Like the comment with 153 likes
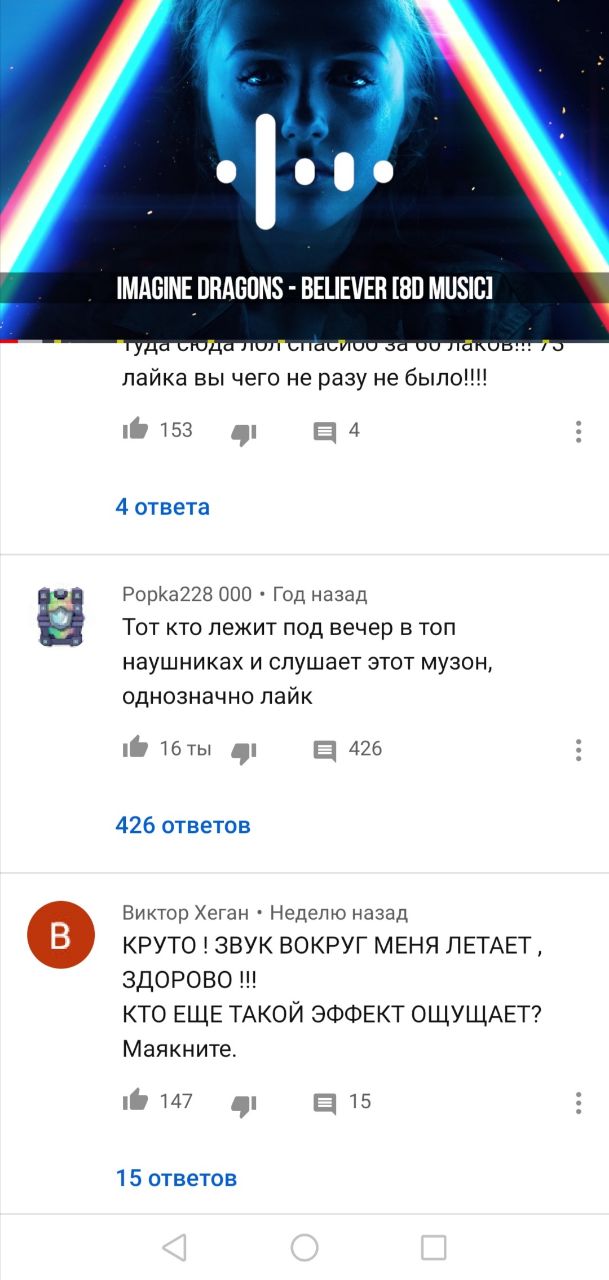Screen dimensions: 609x1280 (x=135, y=430)
